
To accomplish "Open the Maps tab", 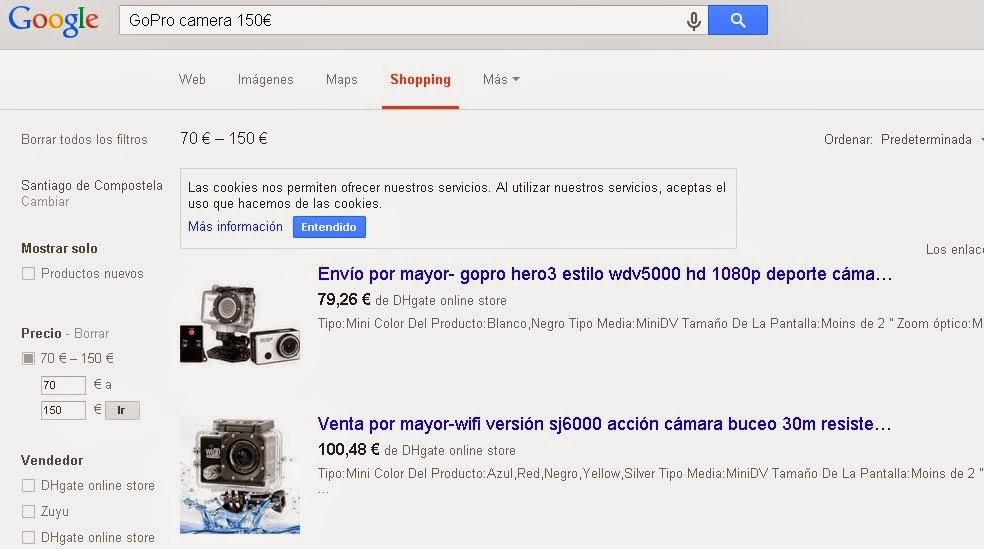I will [341, 80].
